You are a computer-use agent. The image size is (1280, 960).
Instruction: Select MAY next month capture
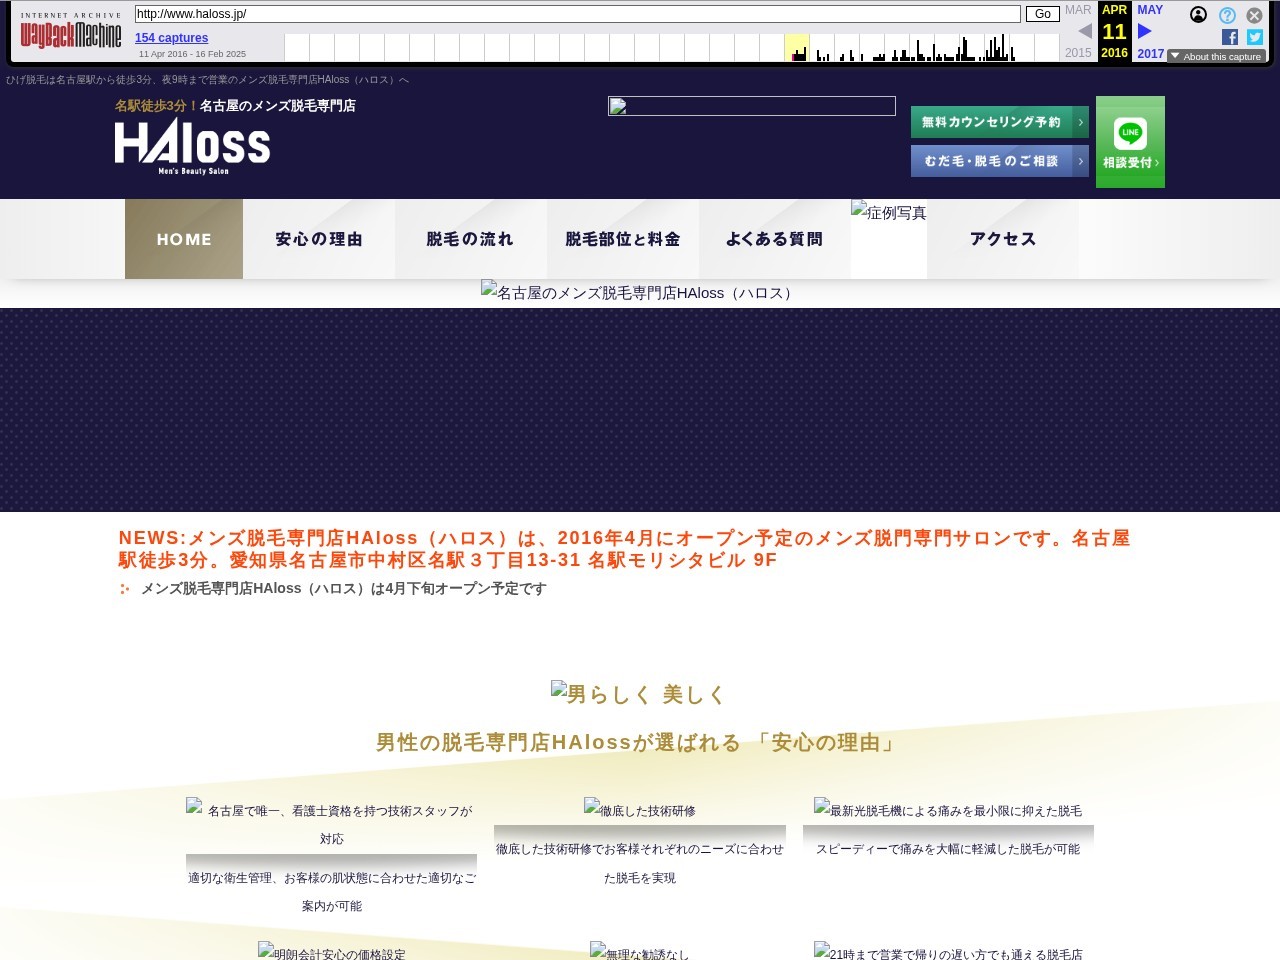point(1150,10)
